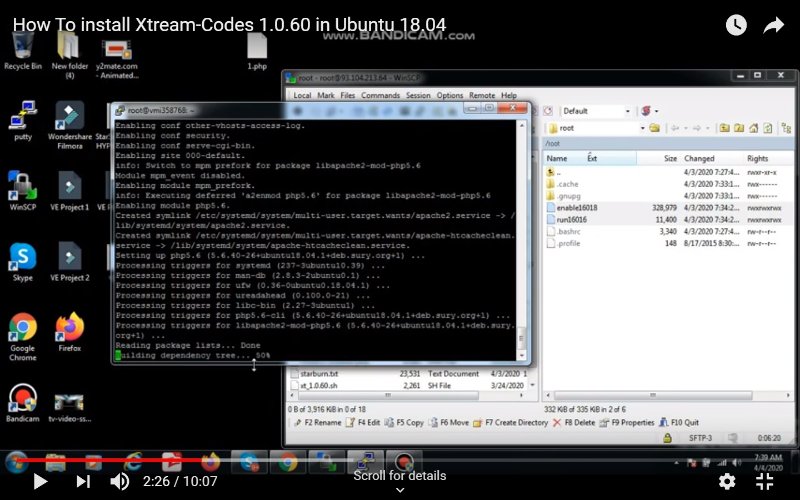Click the Watch later clock icon
This screenshot has height=500, width=800.
(x=736, y=25)
